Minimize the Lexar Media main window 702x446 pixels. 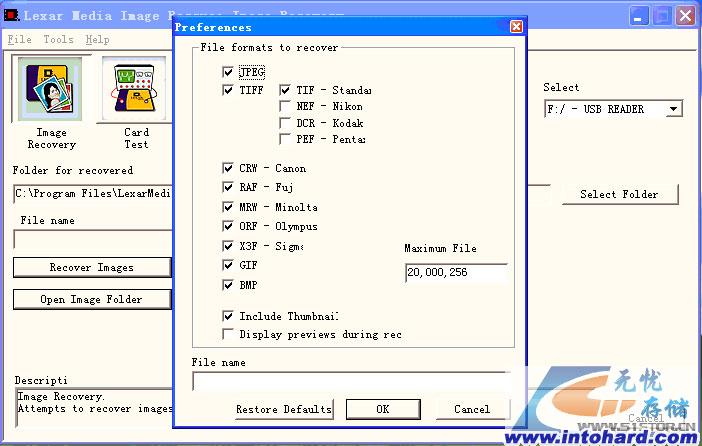pyautogui.click(x=639, y=16)
